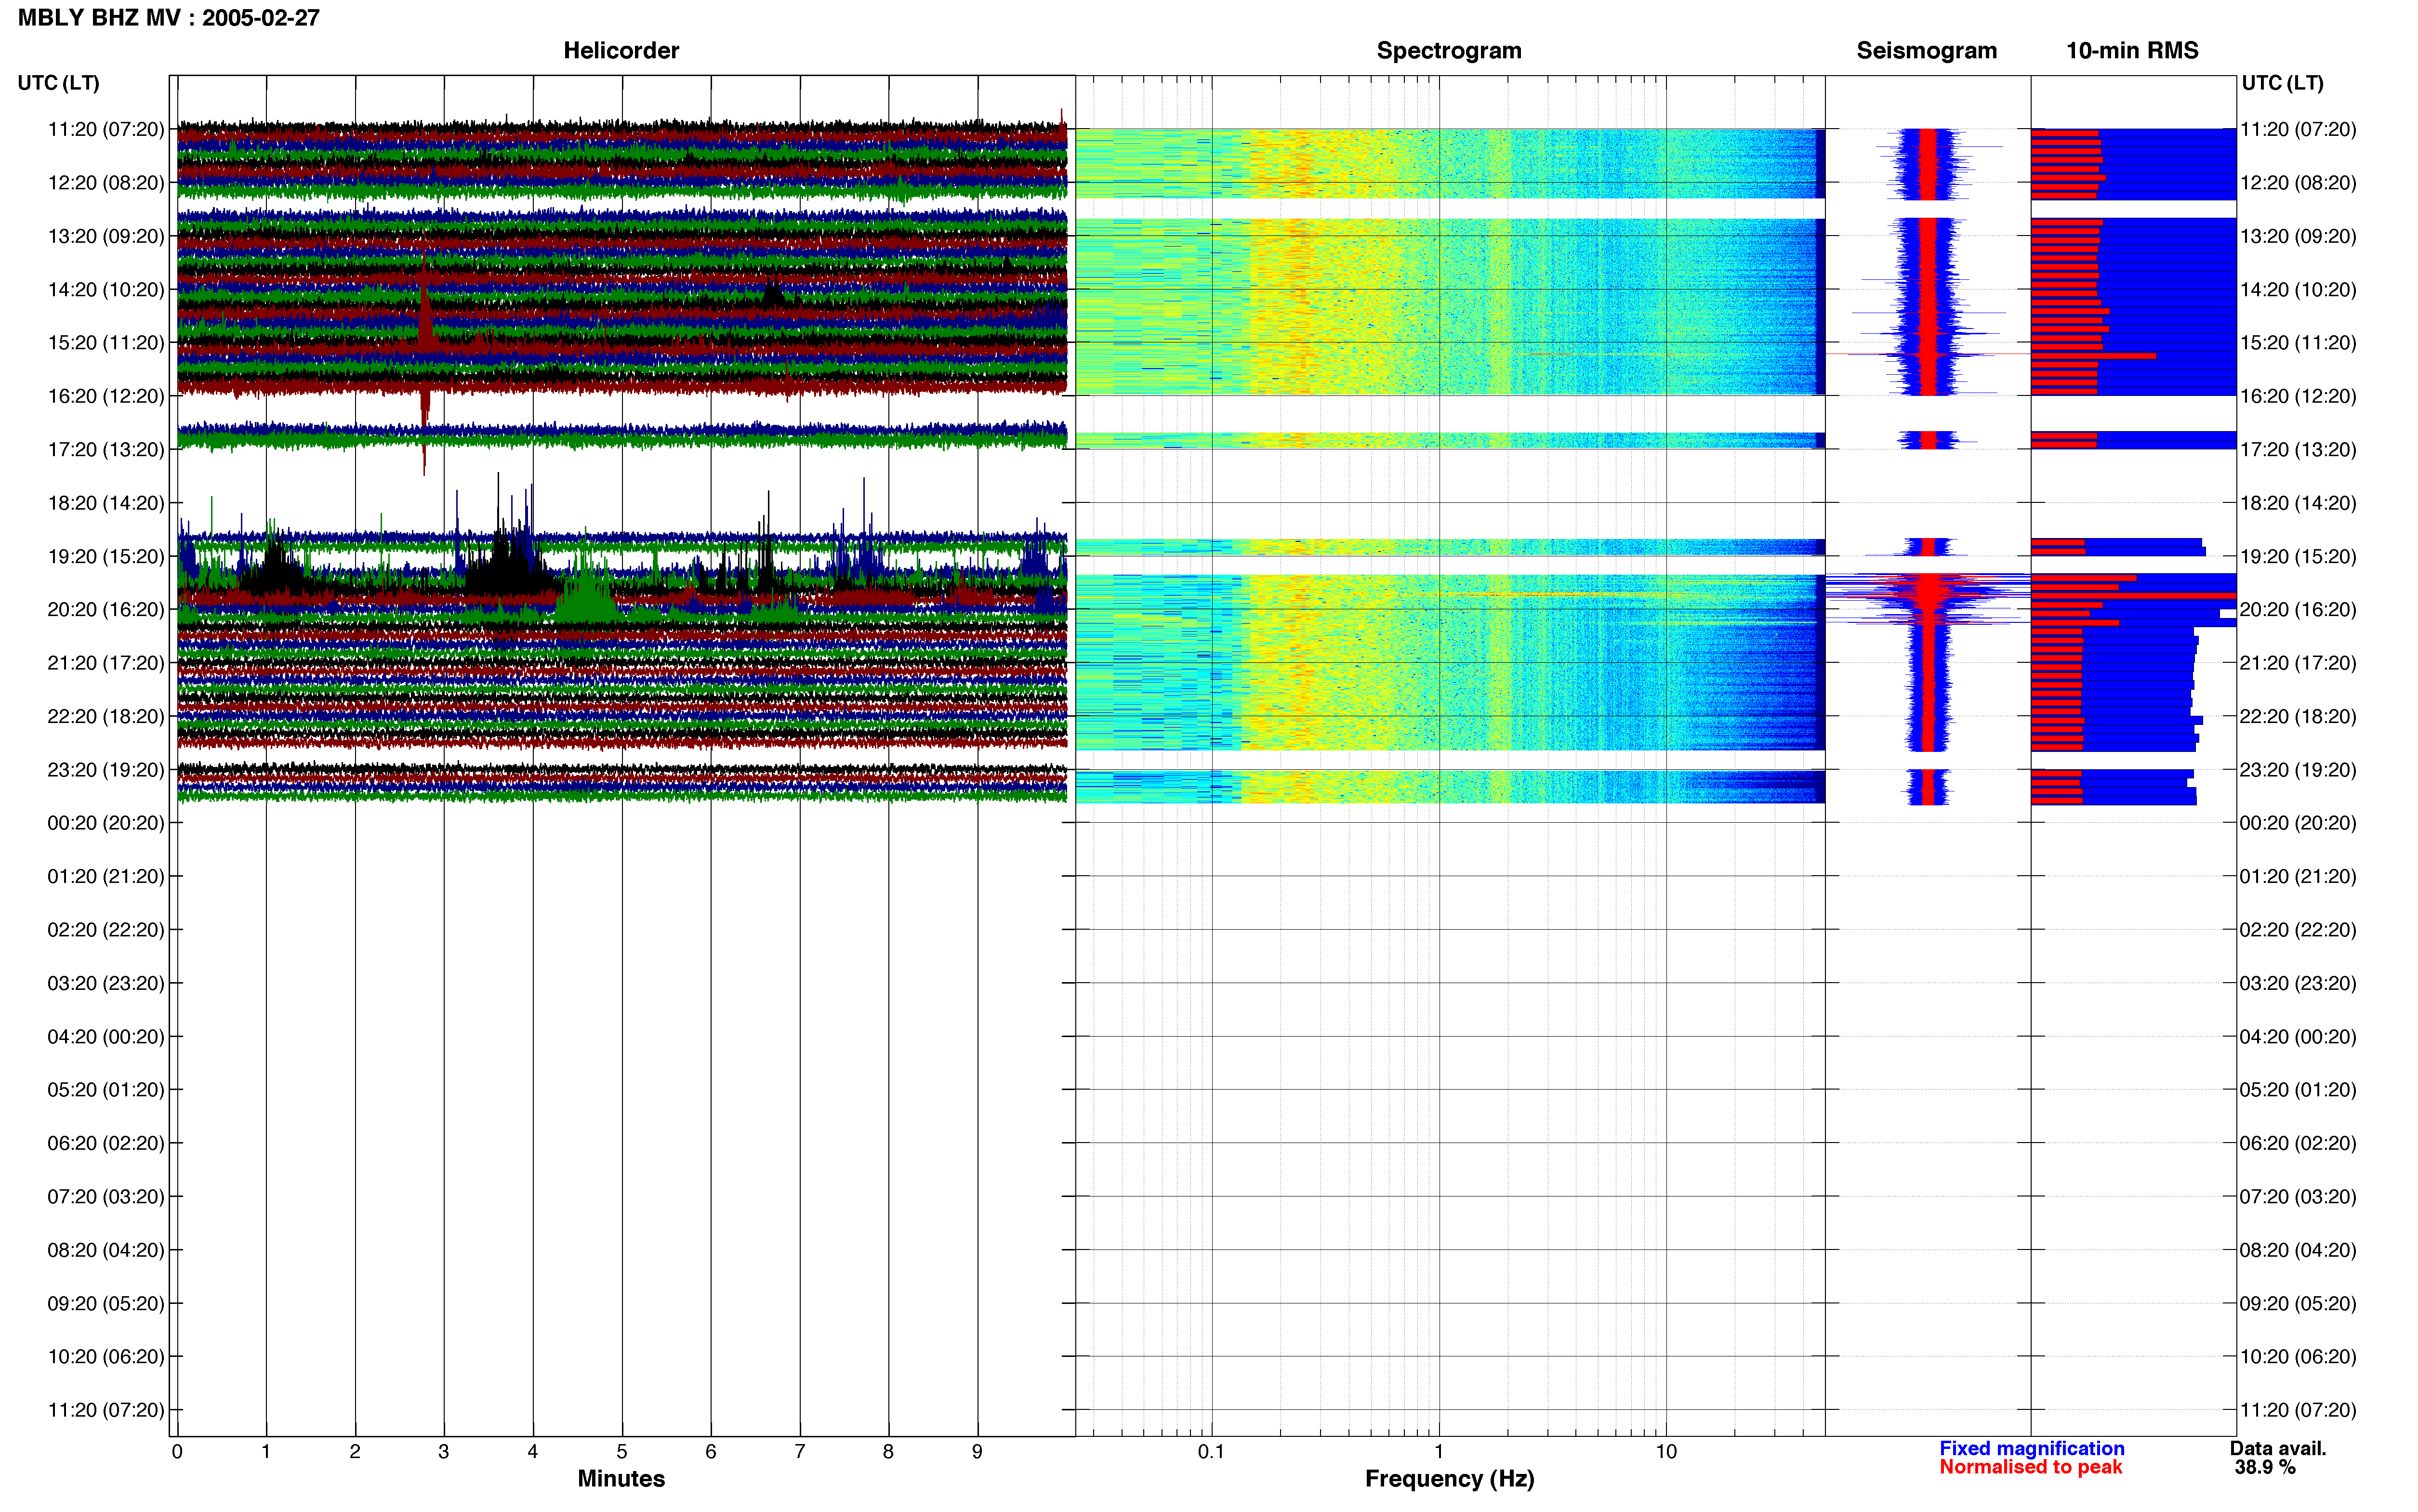Select the '38.9 %' data availability value
2418x1512 pixels.
(2265, 1467)
